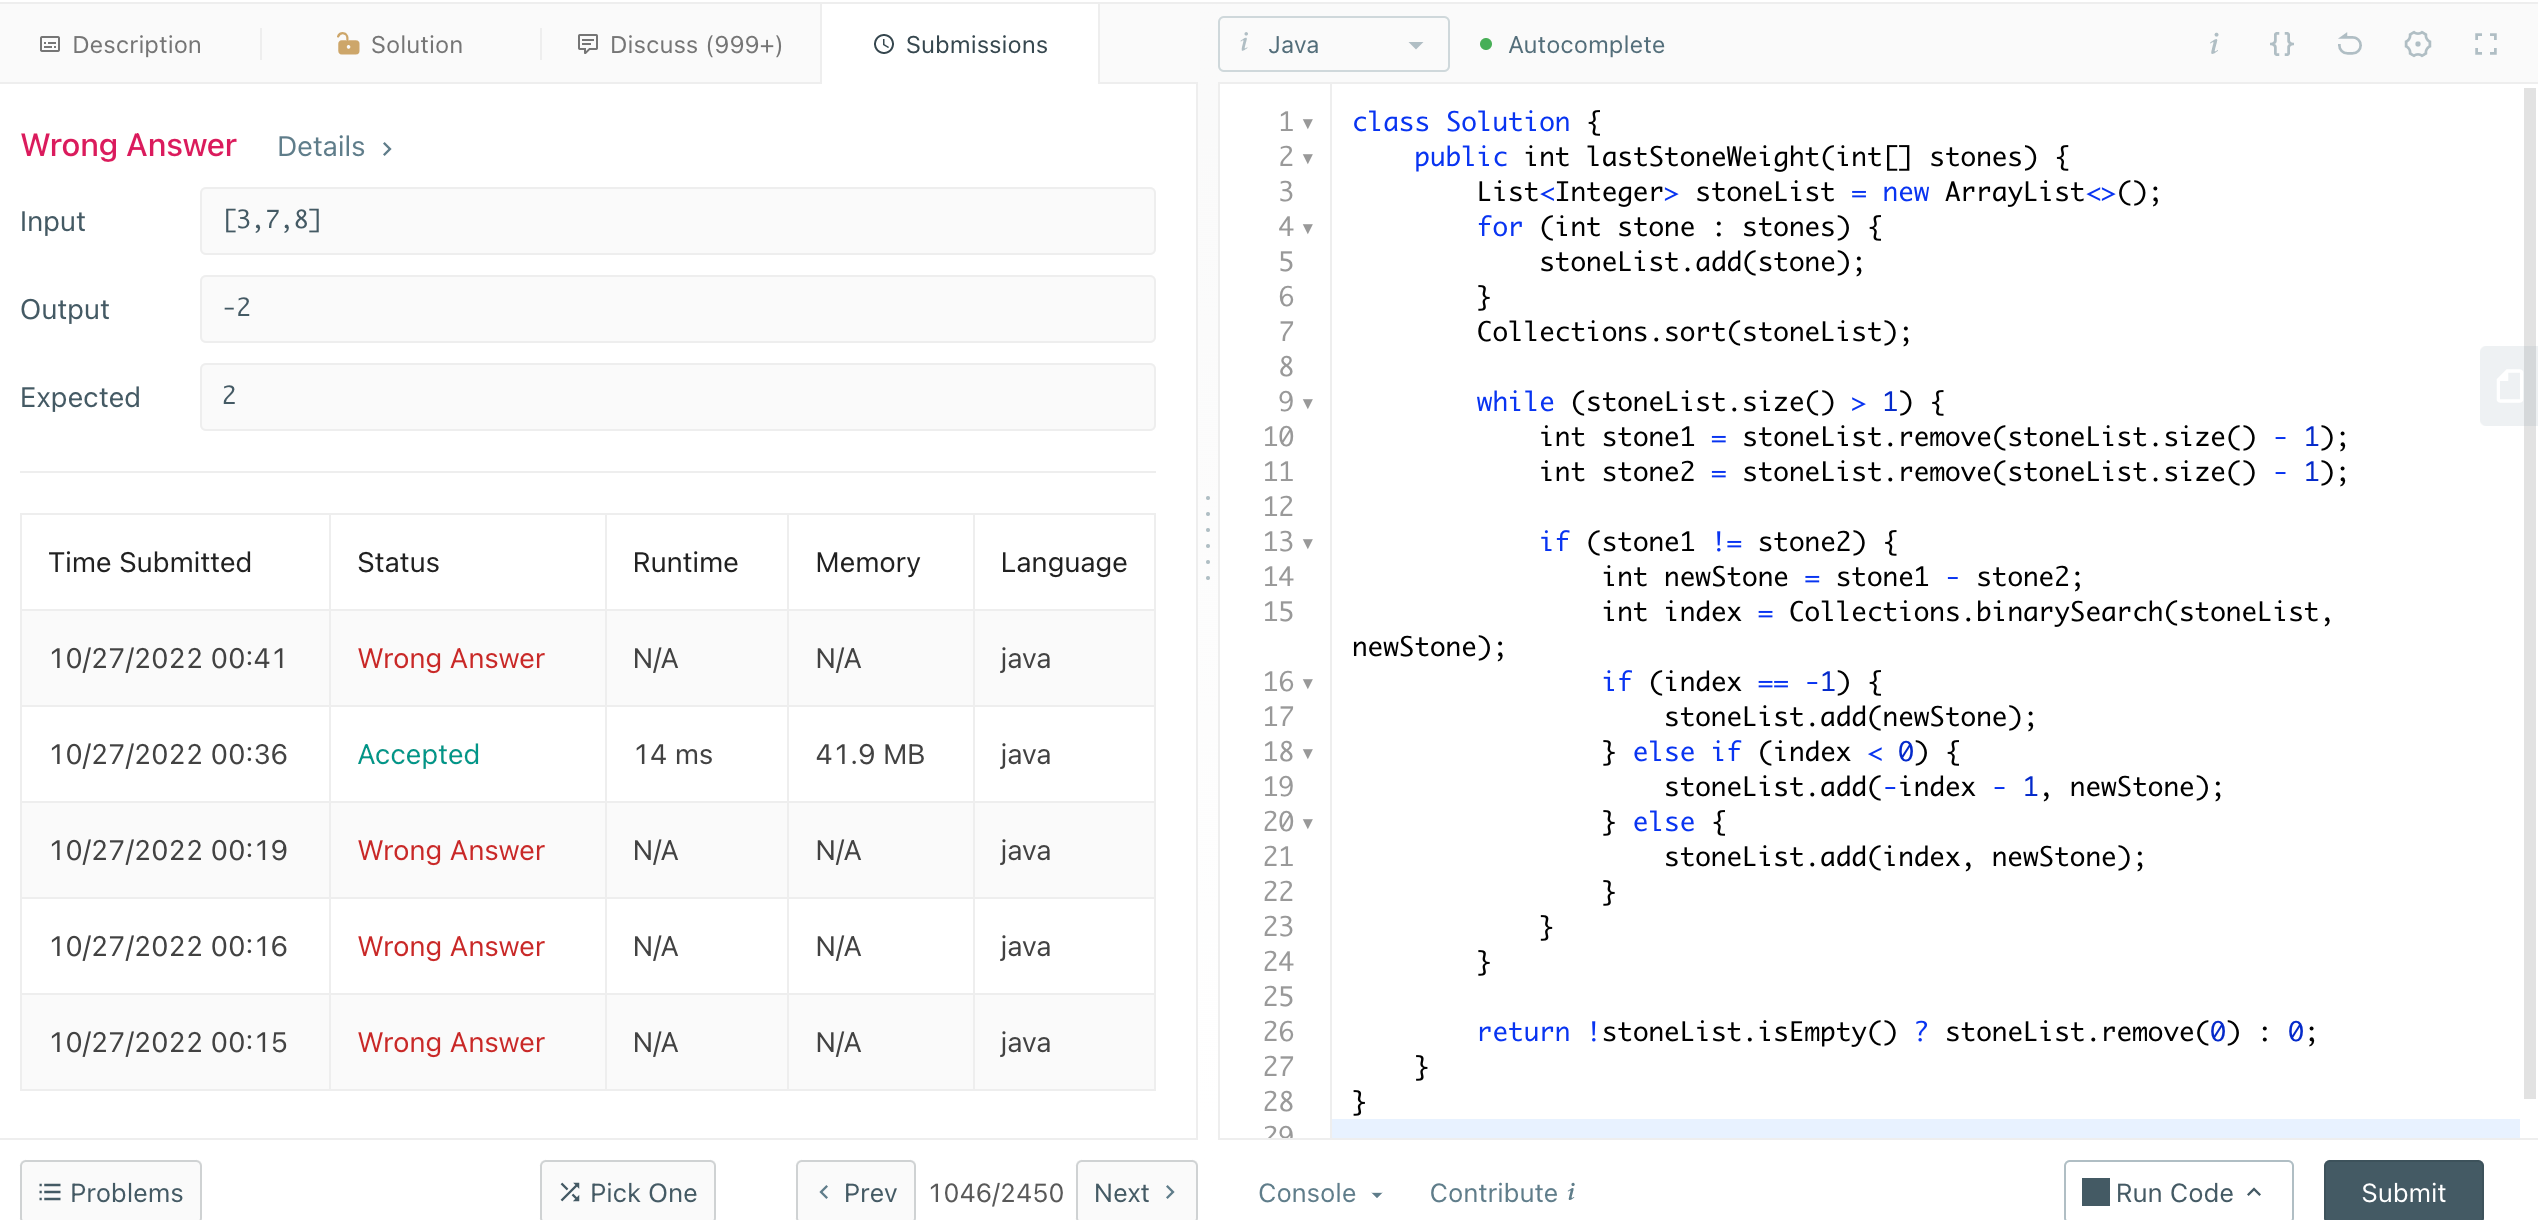Expand the Console panel dropdown
Screen dimensions: 2538x1220
click(x=1320, y=1192)
